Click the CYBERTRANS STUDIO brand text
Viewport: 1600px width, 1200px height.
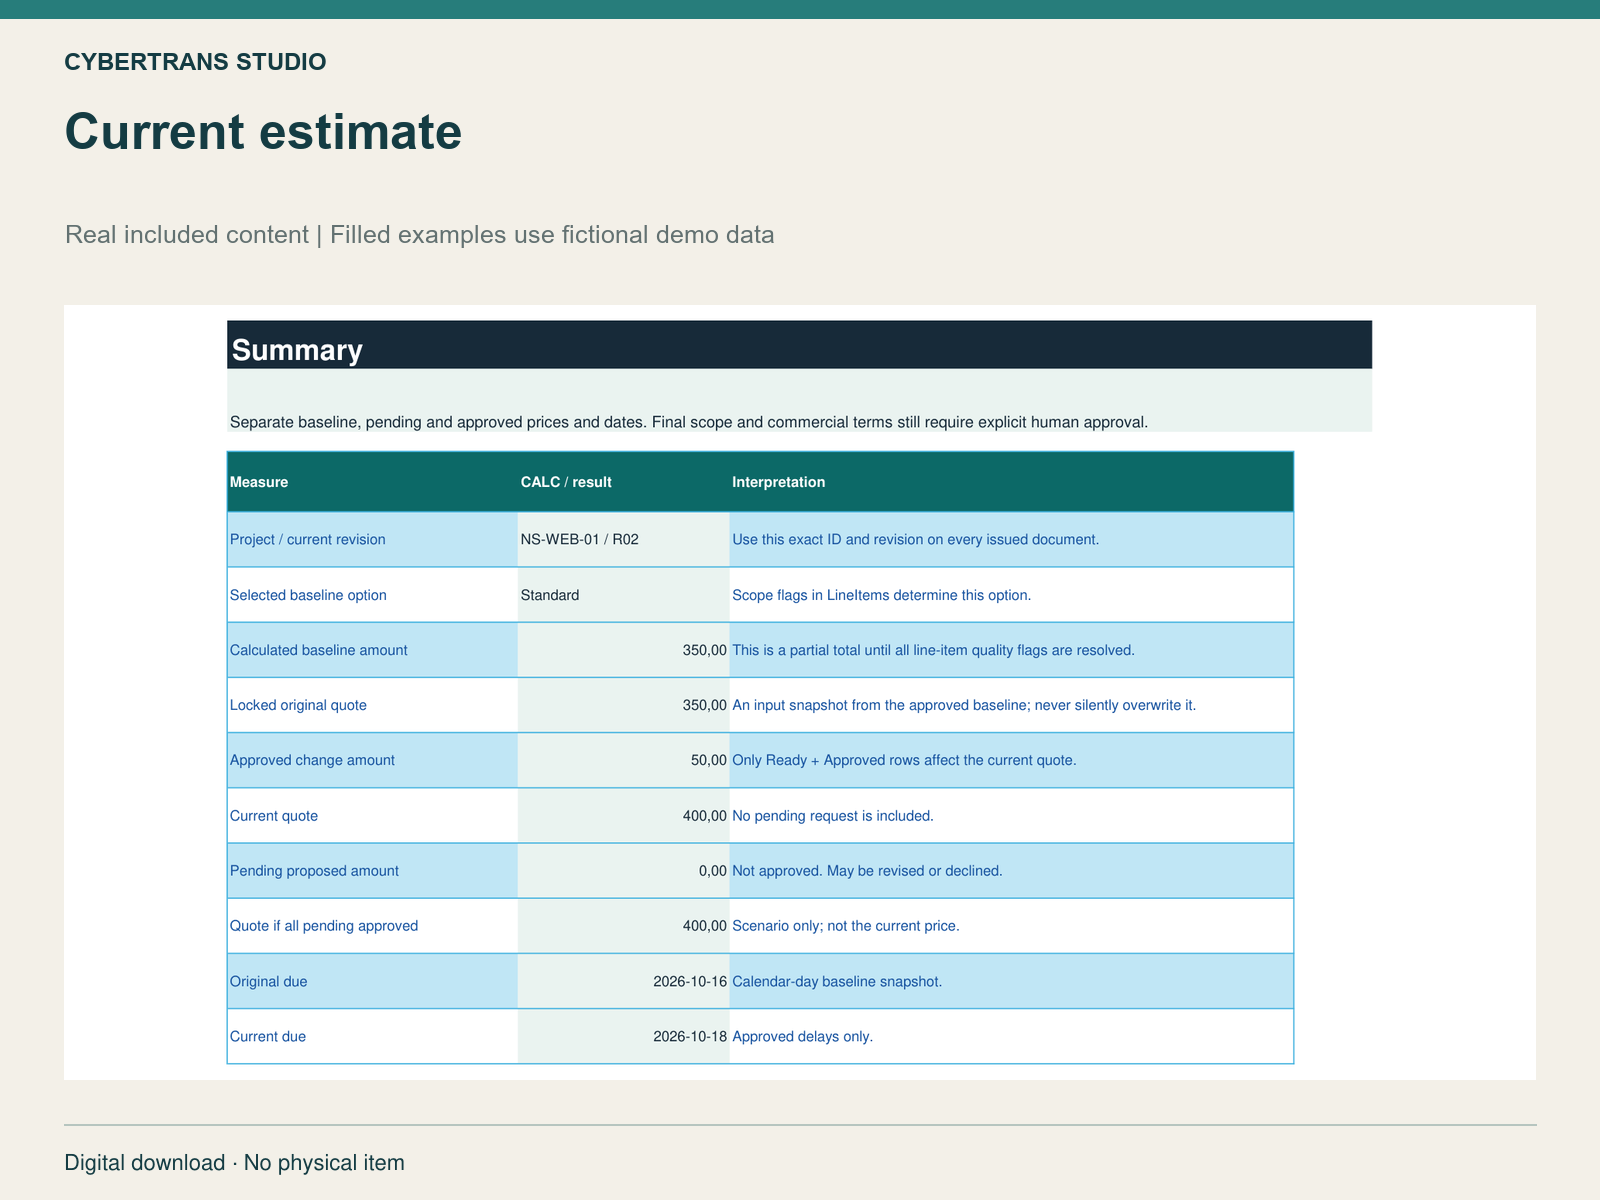195,62
